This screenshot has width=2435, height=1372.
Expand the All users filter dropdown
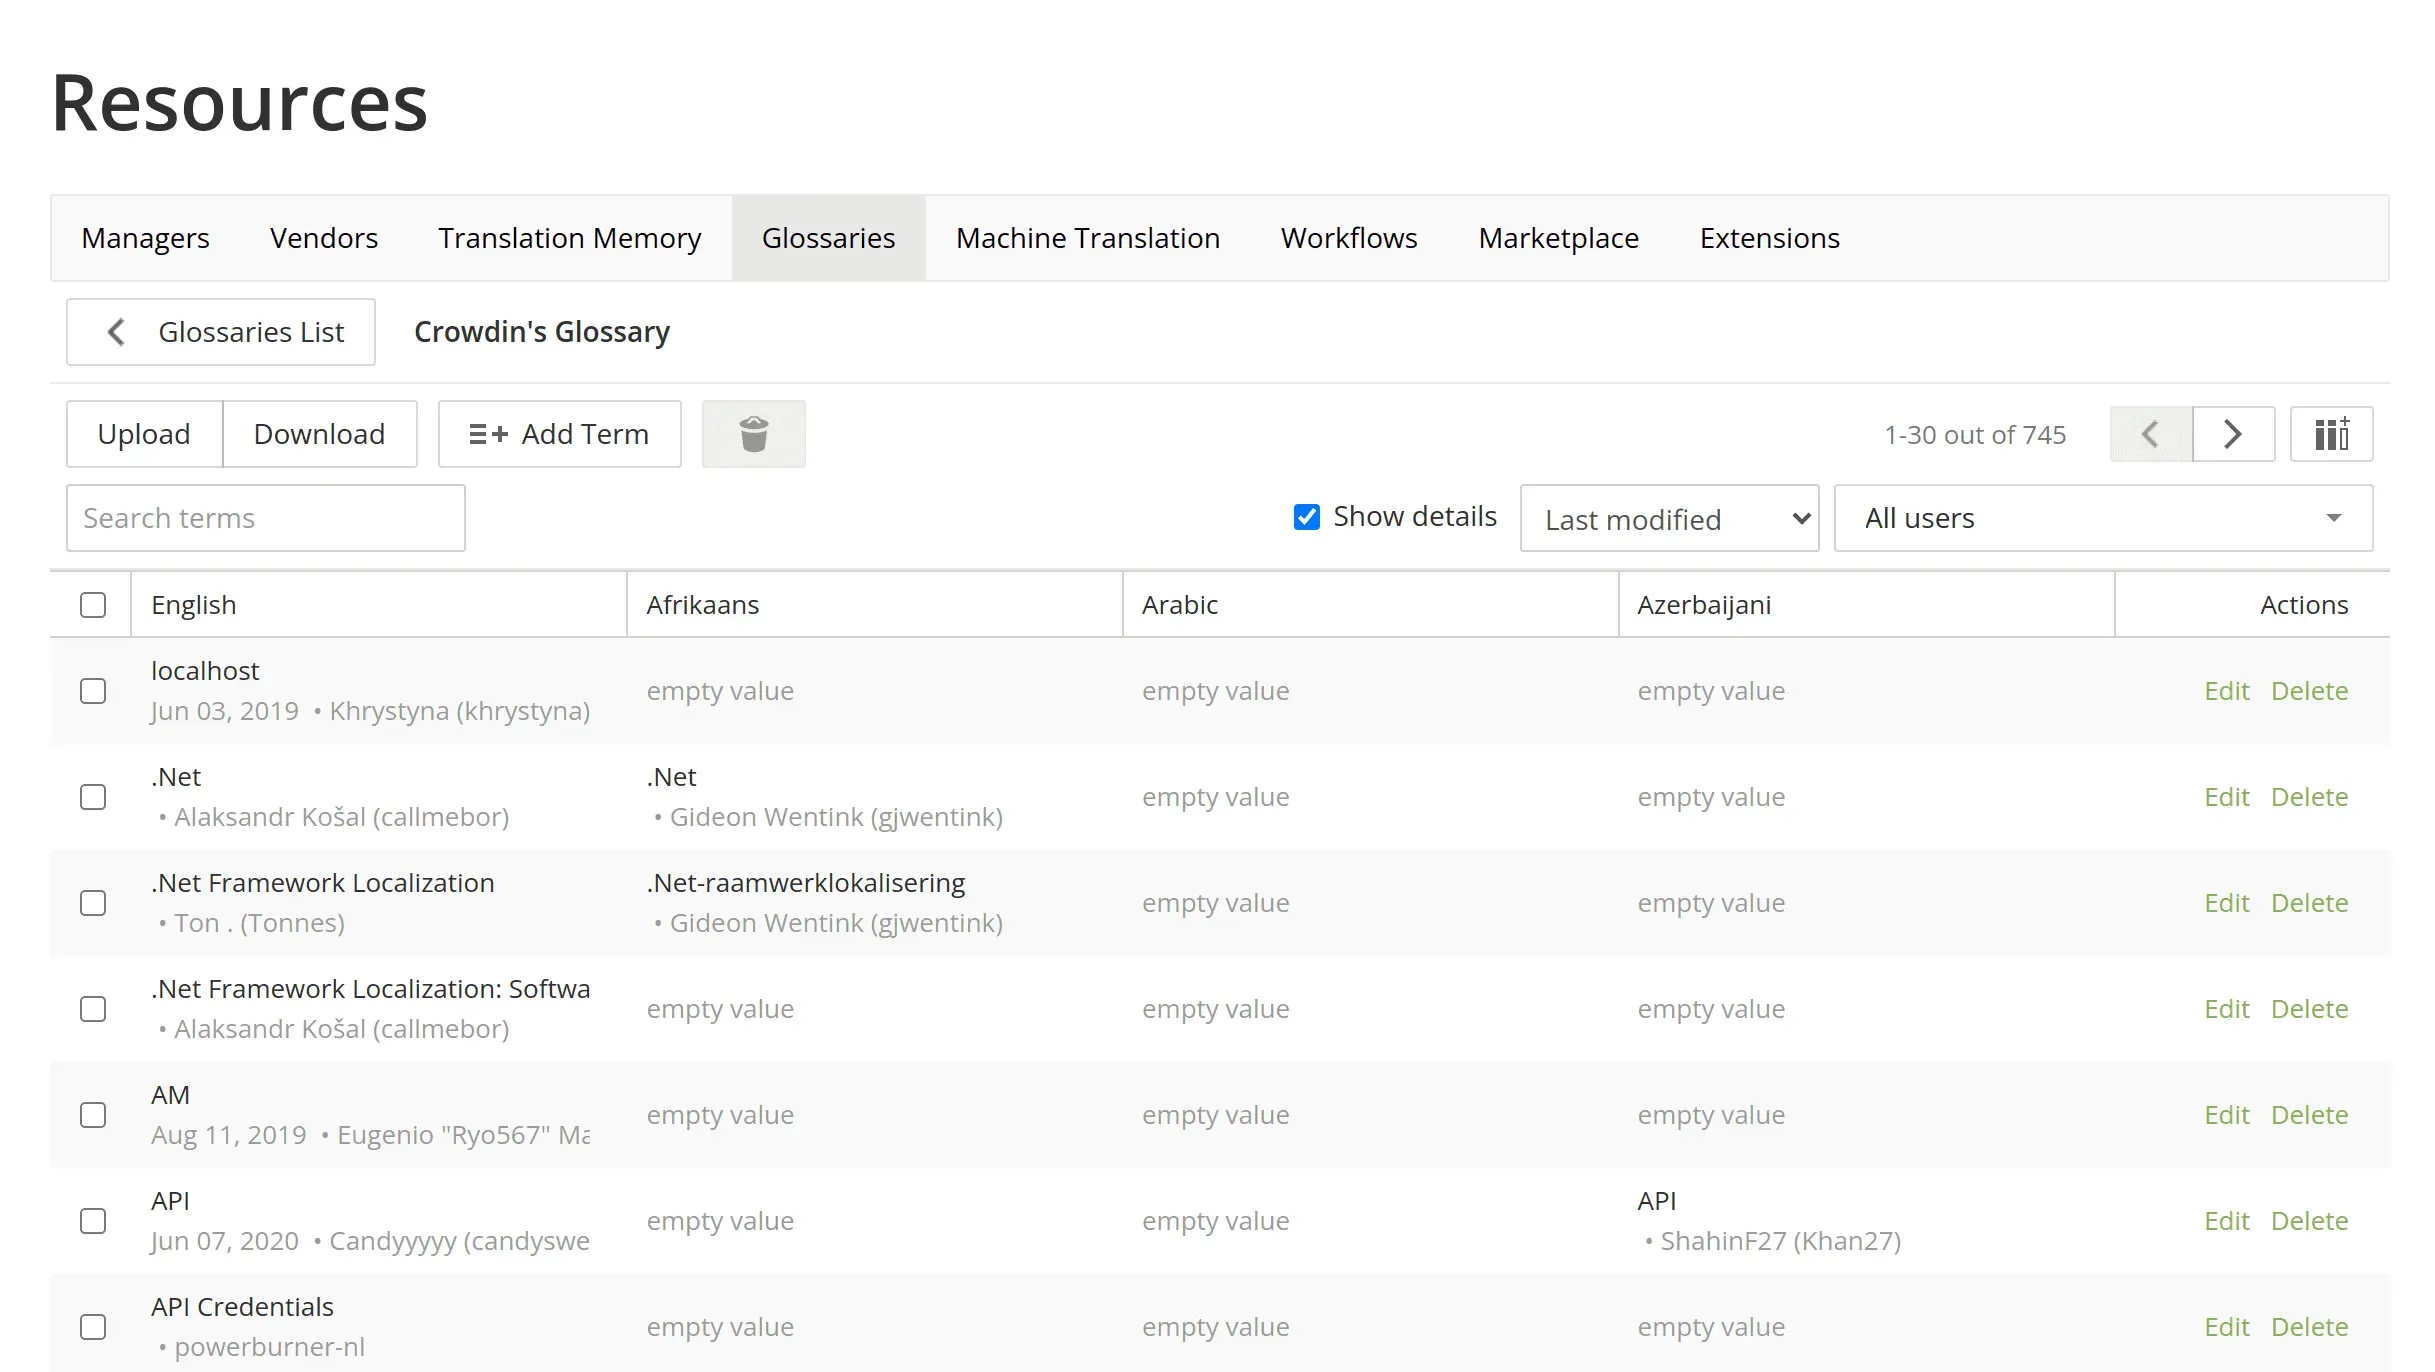pos(2103,518)
